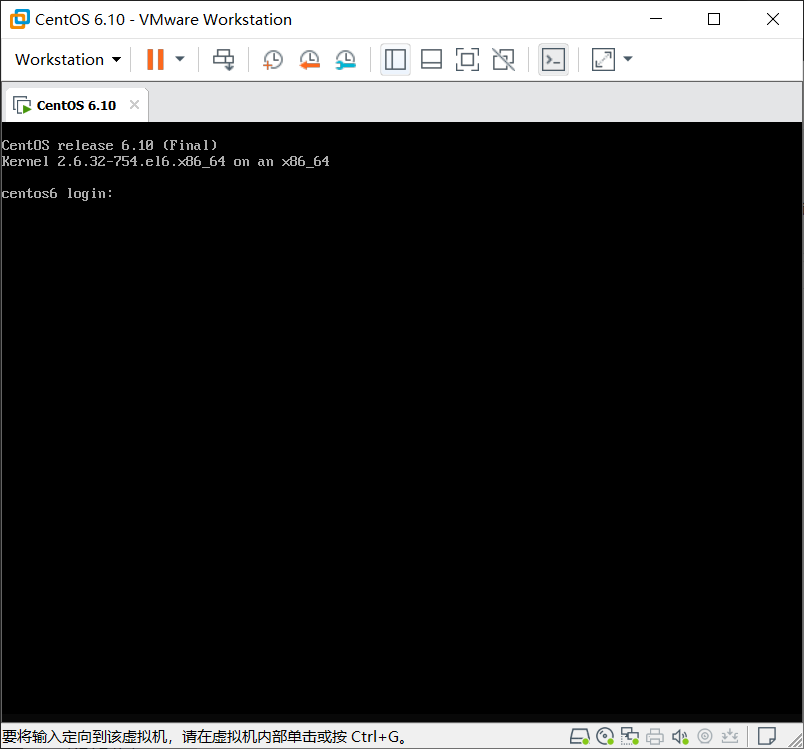Send Ctrl+Alt+Del to the virtual machine
This screenshot has height=749, width=804.
pyautogui.click(x=224, y=59)
